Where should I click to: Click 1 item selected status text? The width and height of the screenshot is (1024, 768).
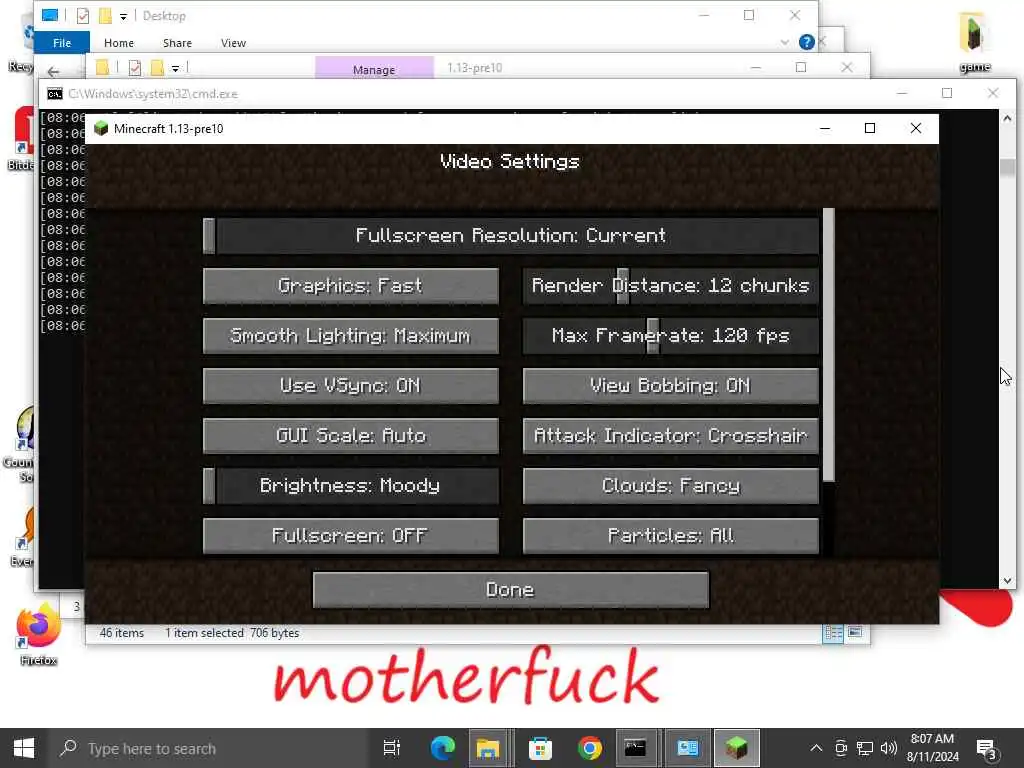tap(204, 633)
